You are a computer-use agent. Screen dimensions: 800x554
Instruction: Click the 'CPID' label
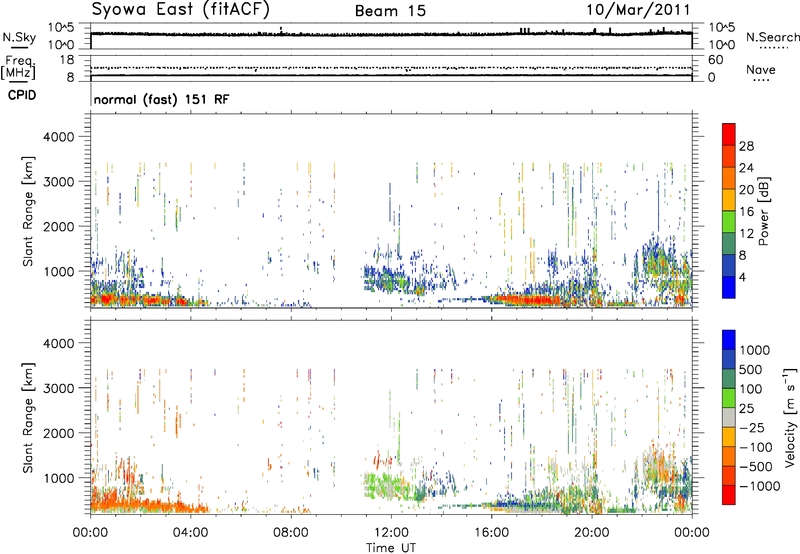click(22, 95)
